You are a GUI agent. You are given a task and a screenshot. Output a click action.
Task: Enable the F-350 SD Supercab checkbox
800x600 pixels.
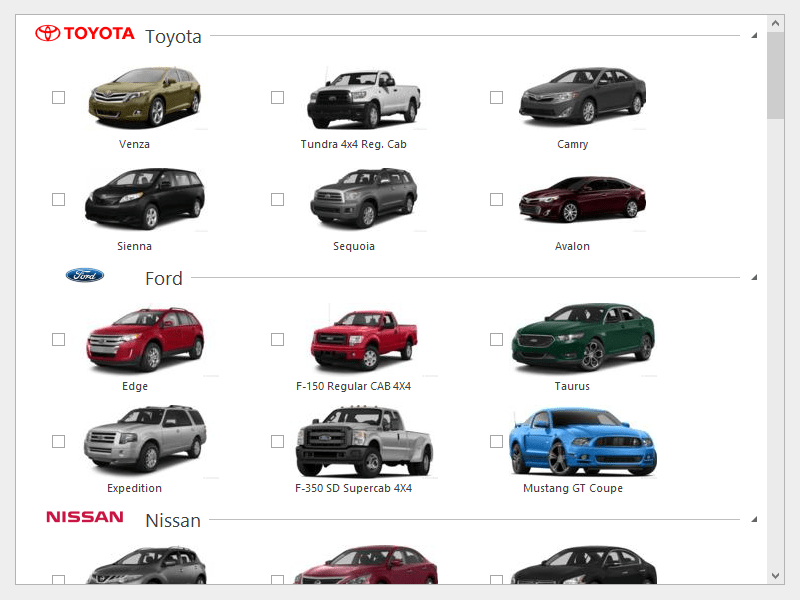point(277,441)
